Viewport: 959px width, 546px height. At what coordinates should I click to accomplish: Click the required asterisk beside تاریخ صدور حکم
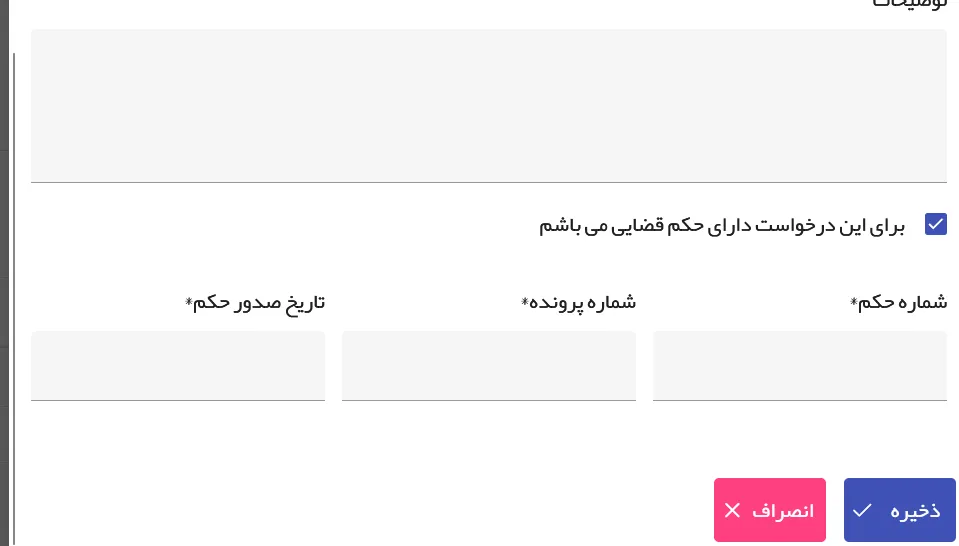(x=189, y=301)
